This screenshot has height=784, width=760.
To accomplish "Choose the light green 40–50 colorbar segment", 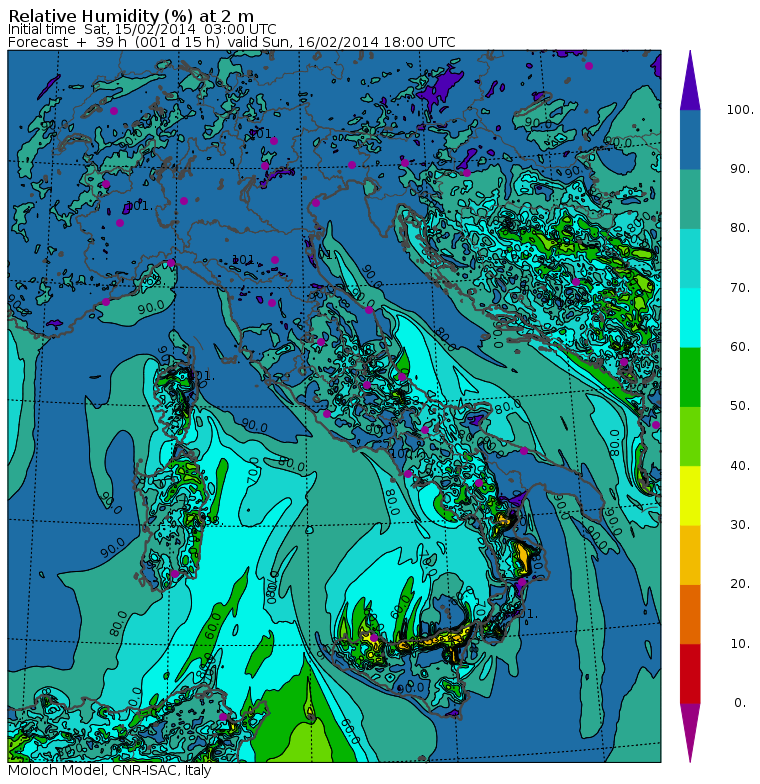I will [690, 436].
